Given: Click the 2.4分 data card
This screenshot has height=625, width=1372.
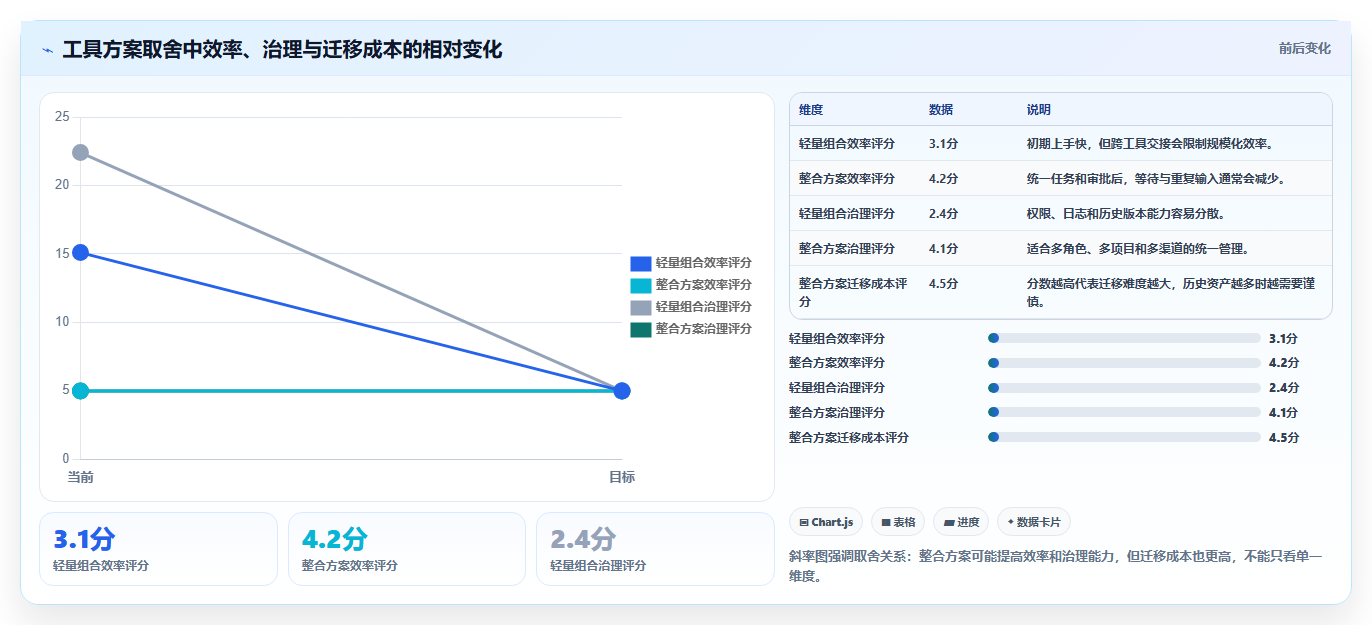Looking at the screenshot, I should tap(655, 549).
